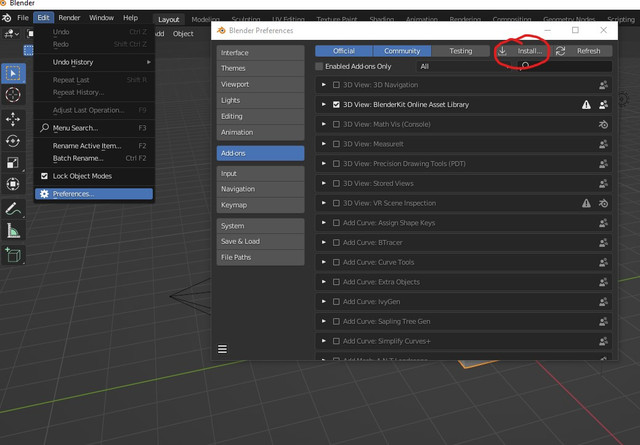Screen dimensions: 640x445
Task: Refresh the add-ons list
Action: coord(582,51)
